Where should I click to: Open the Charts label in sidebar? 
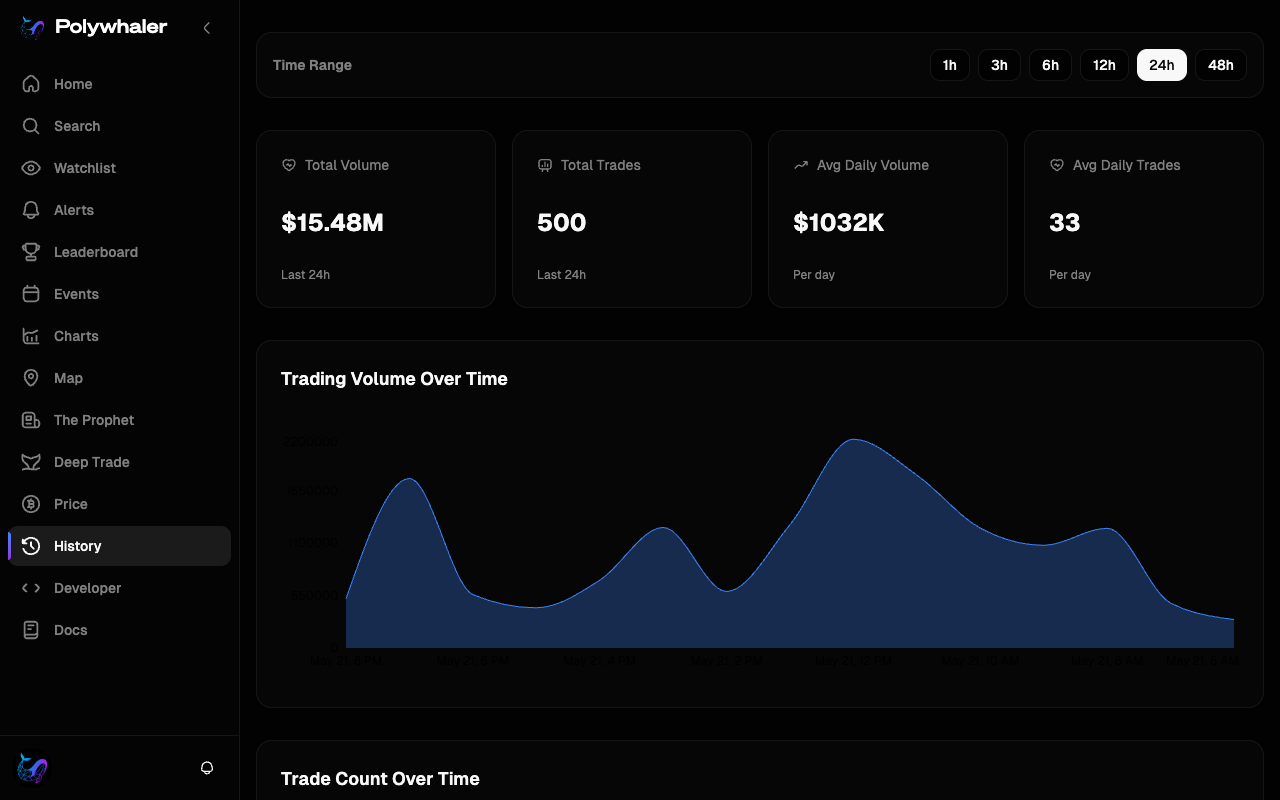(76, 336)
